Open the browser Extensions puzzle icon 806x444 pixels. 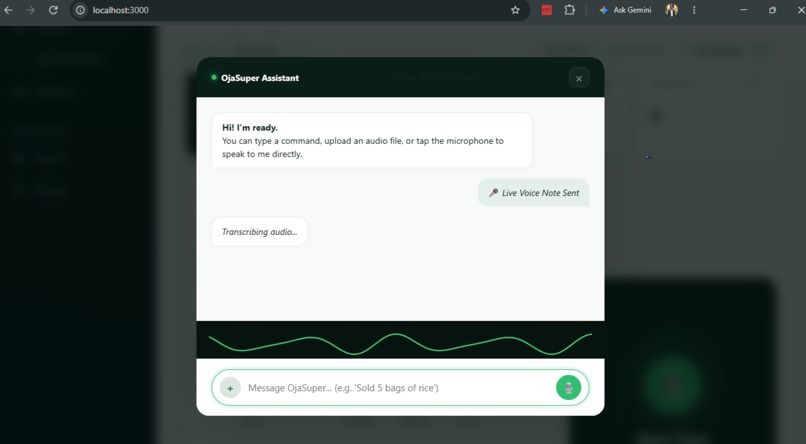point(570,10)
